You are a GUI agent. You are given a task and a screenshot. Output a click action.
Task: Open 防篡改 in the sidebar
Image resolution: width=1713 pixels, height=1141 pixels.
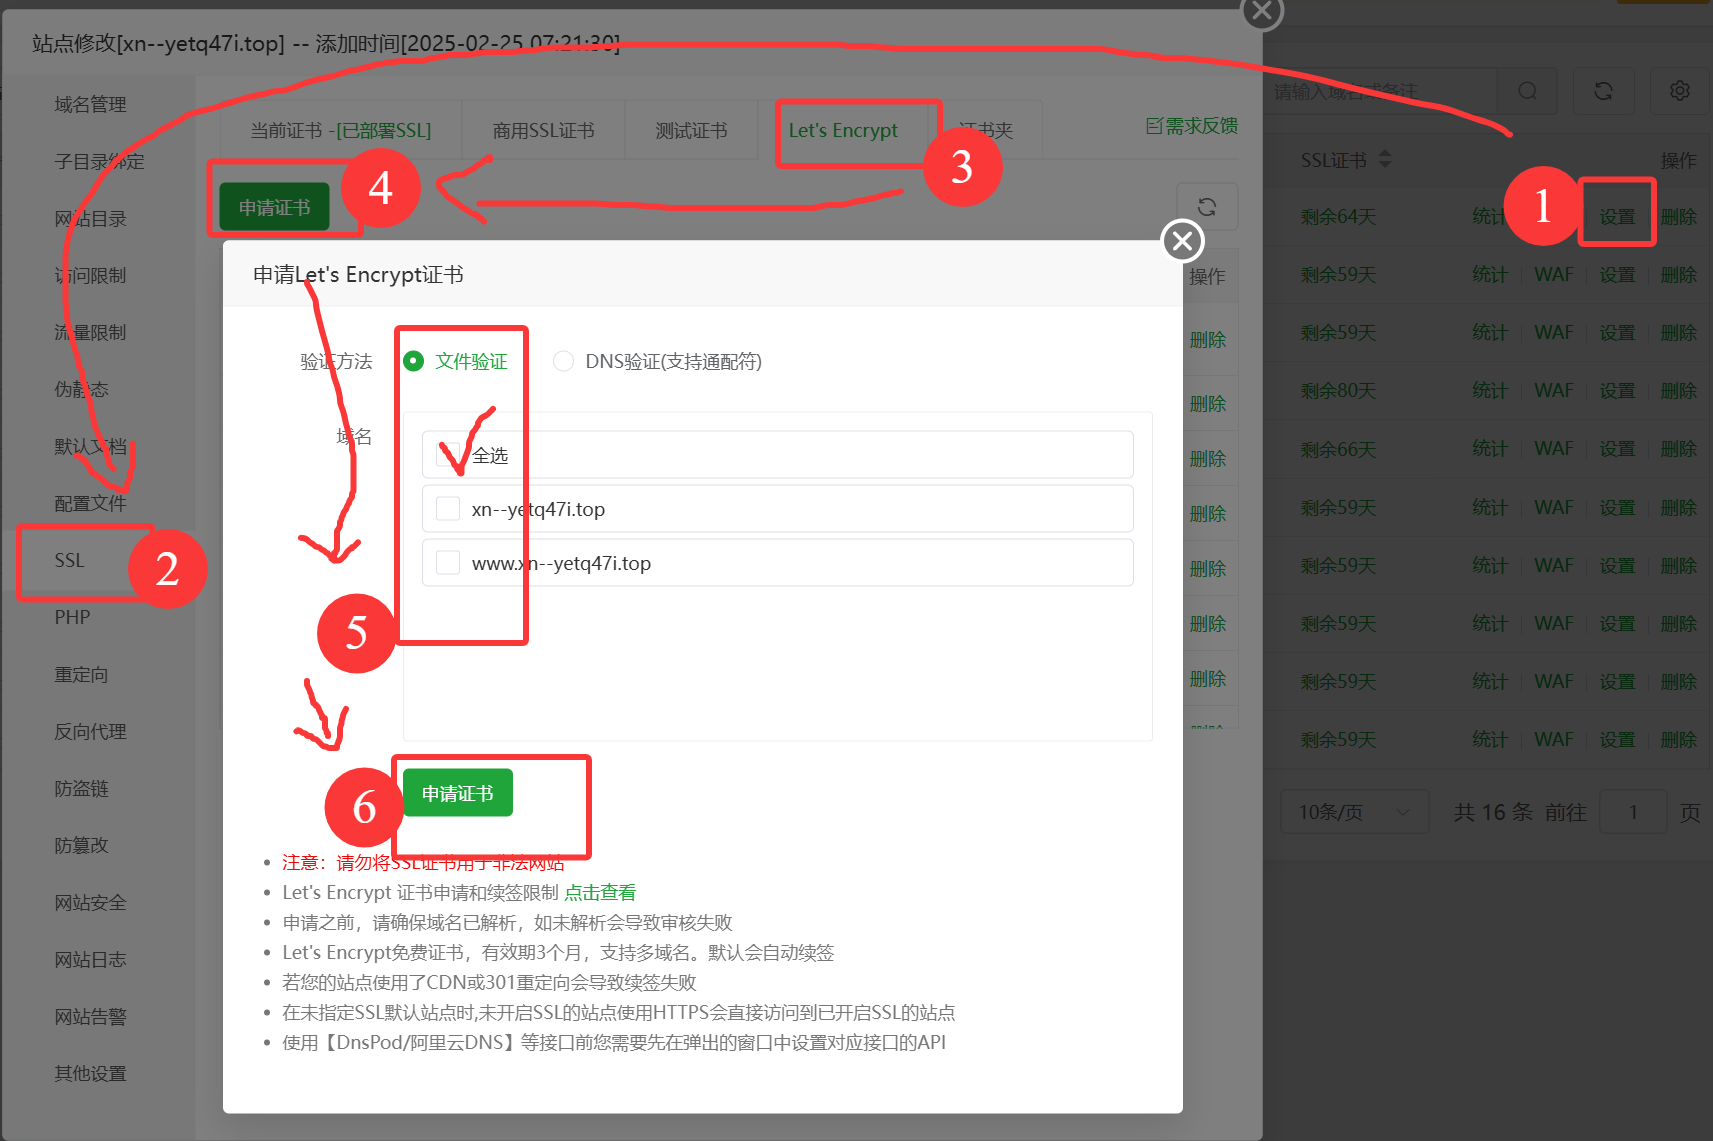[81, 845]
